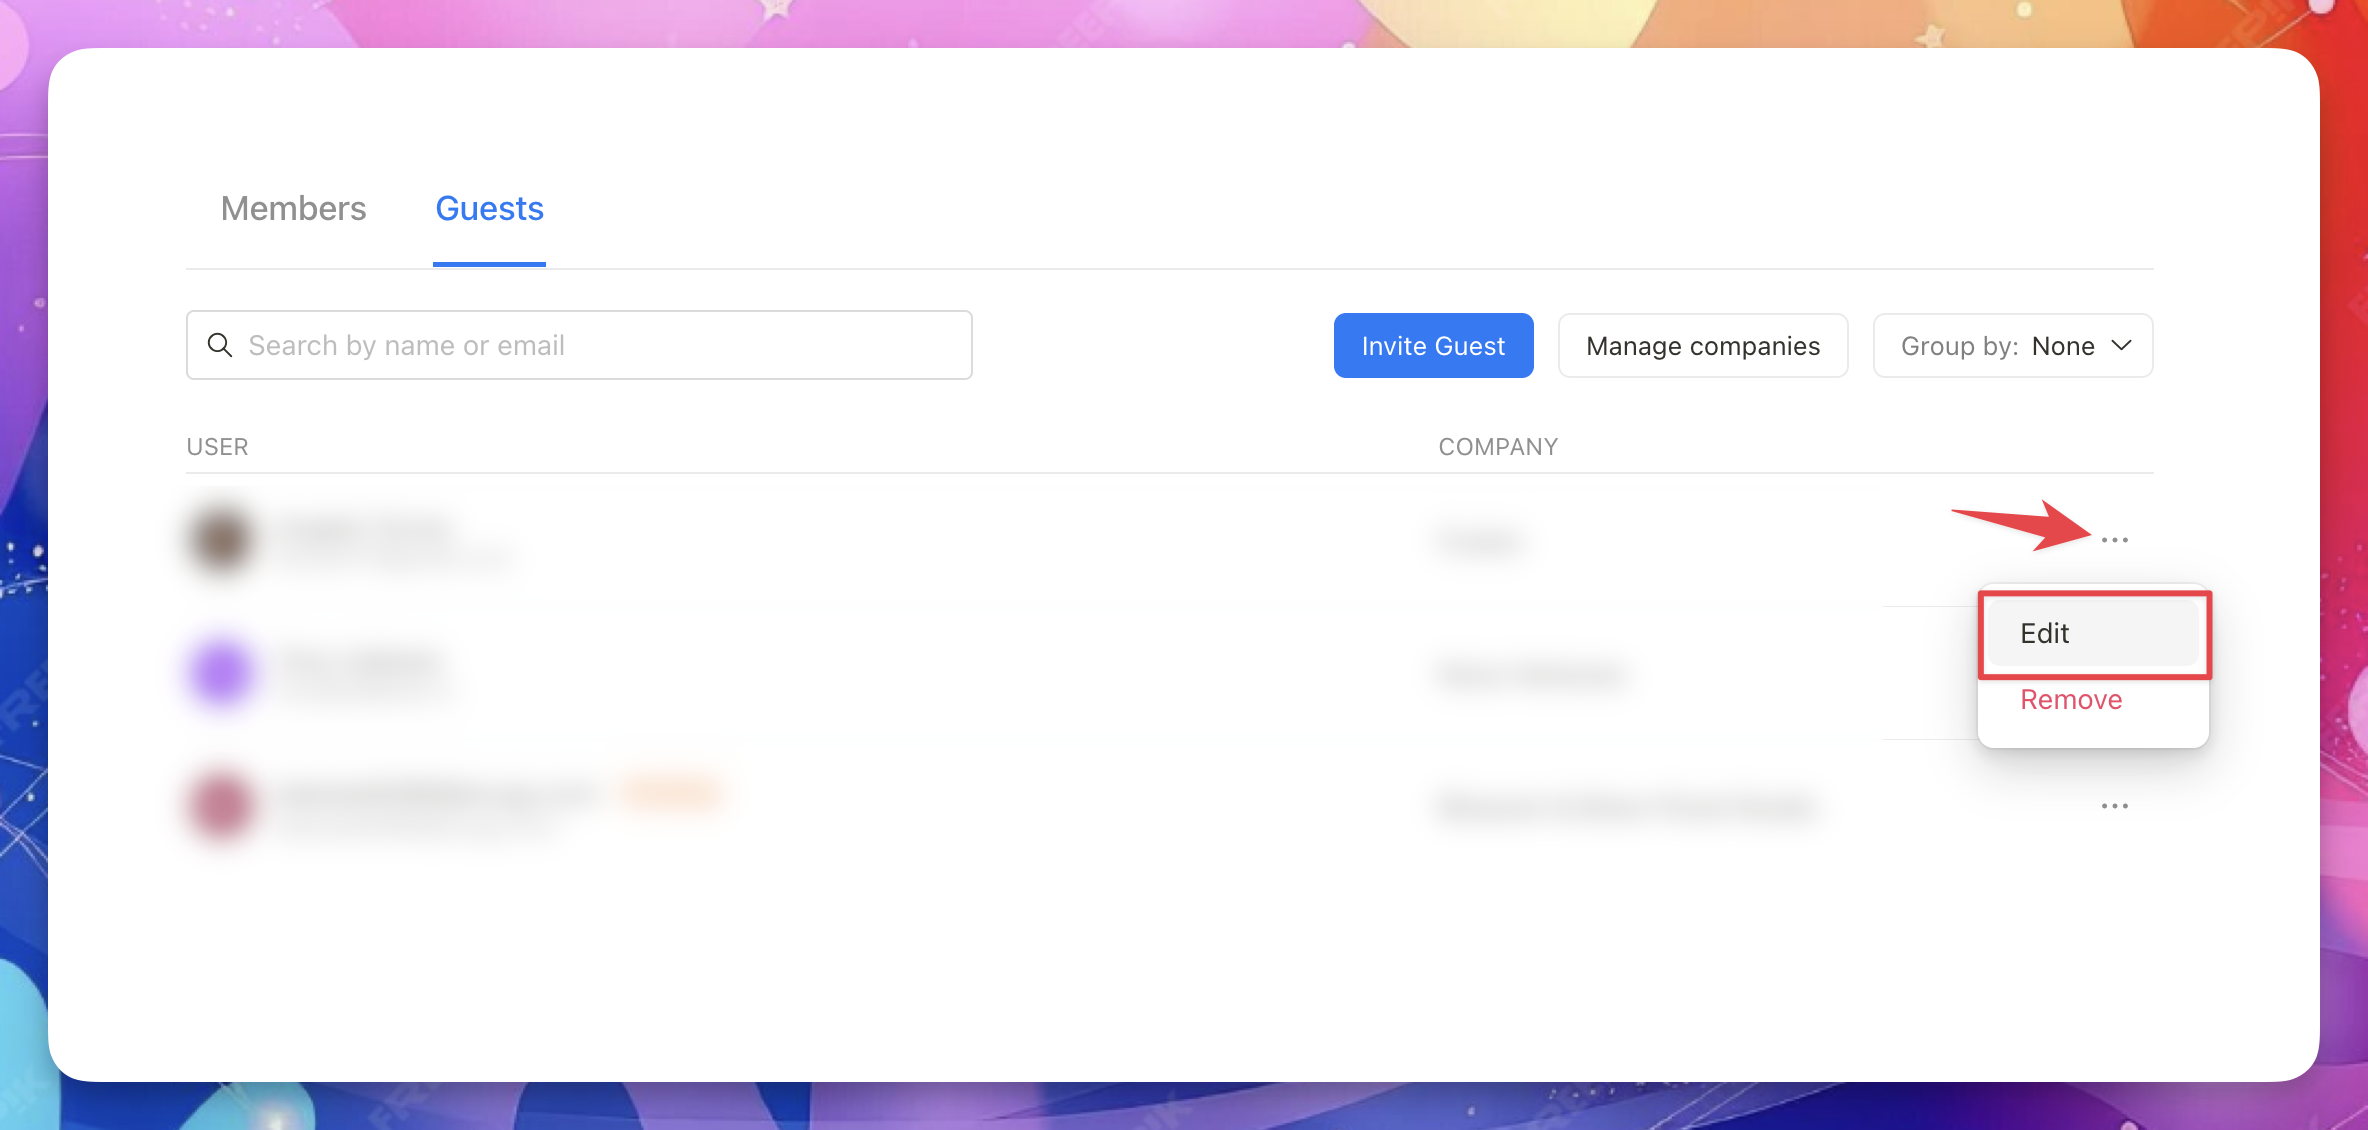The image size is (2368, 1130).
Task: Choose Remove from the context menu
Action: (2070, 700)
